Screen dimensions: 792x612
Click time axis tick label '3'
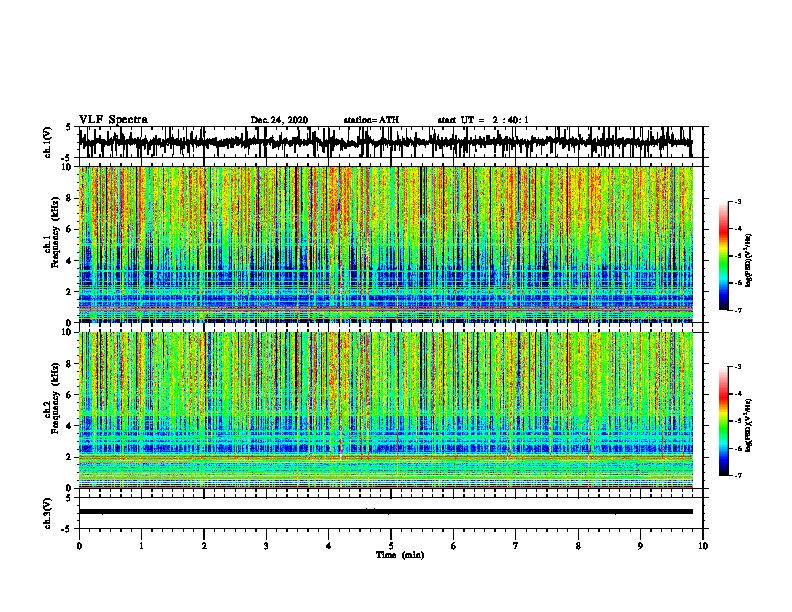(266, 546)
